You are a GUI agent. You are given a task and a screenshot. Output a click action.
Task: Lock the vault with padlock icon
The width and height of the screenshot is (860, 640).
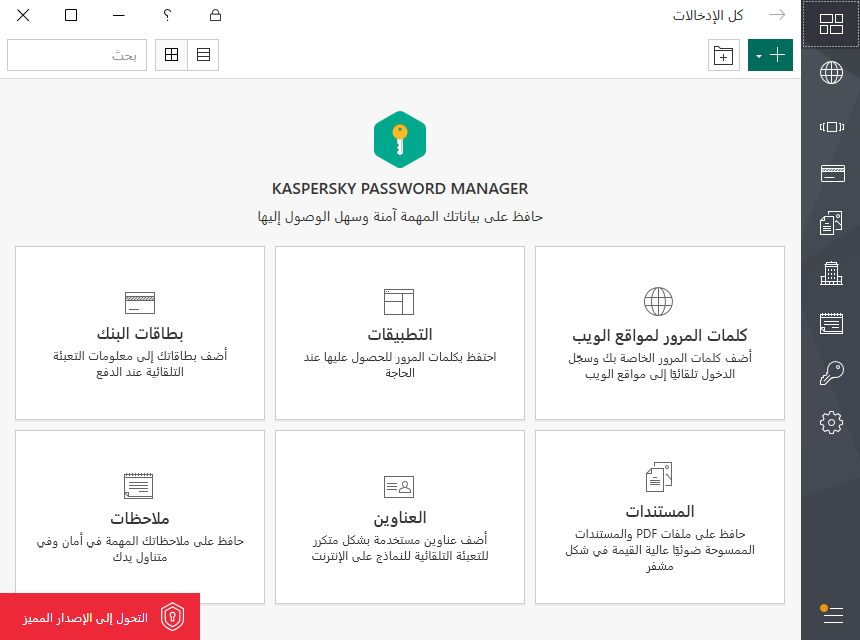[x=216, y=15]
